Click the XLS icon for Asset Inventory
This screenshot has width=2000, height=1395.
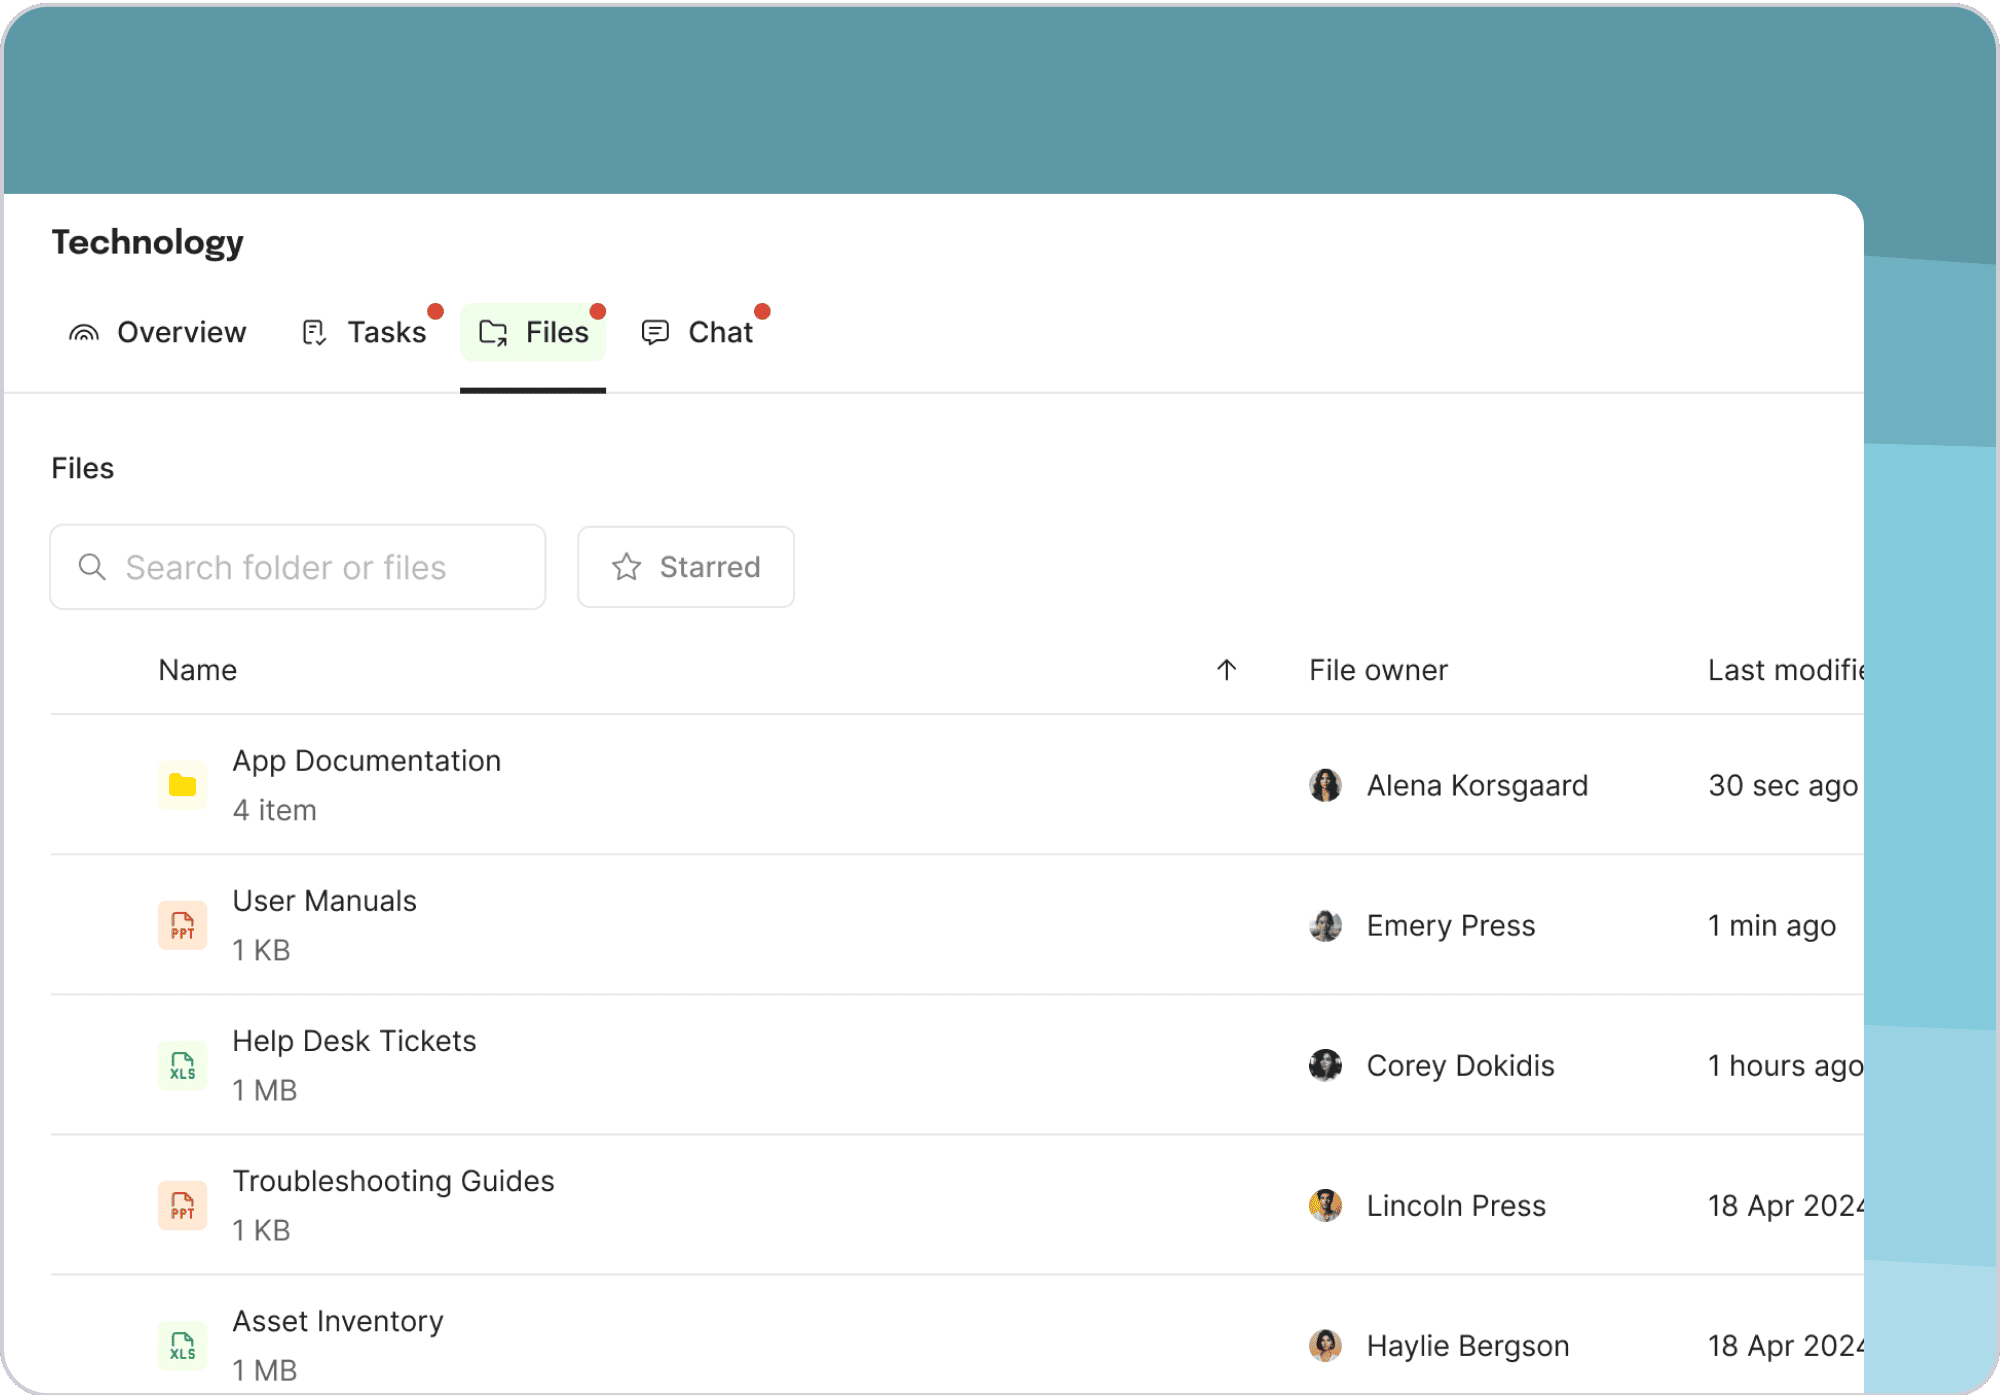click(182, 1346)
